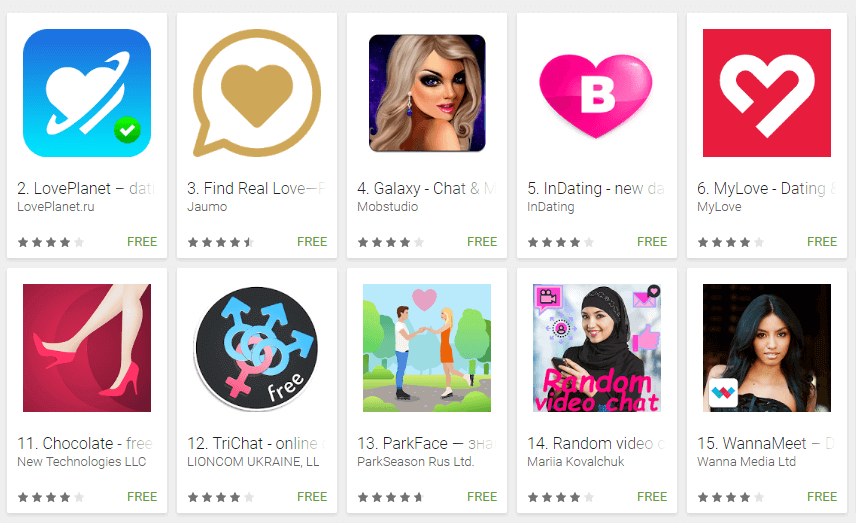Open the TriChat gender symbols icon
Image resolution: width=856 pixels, height=523 pixels.
(x=257, y=348)
